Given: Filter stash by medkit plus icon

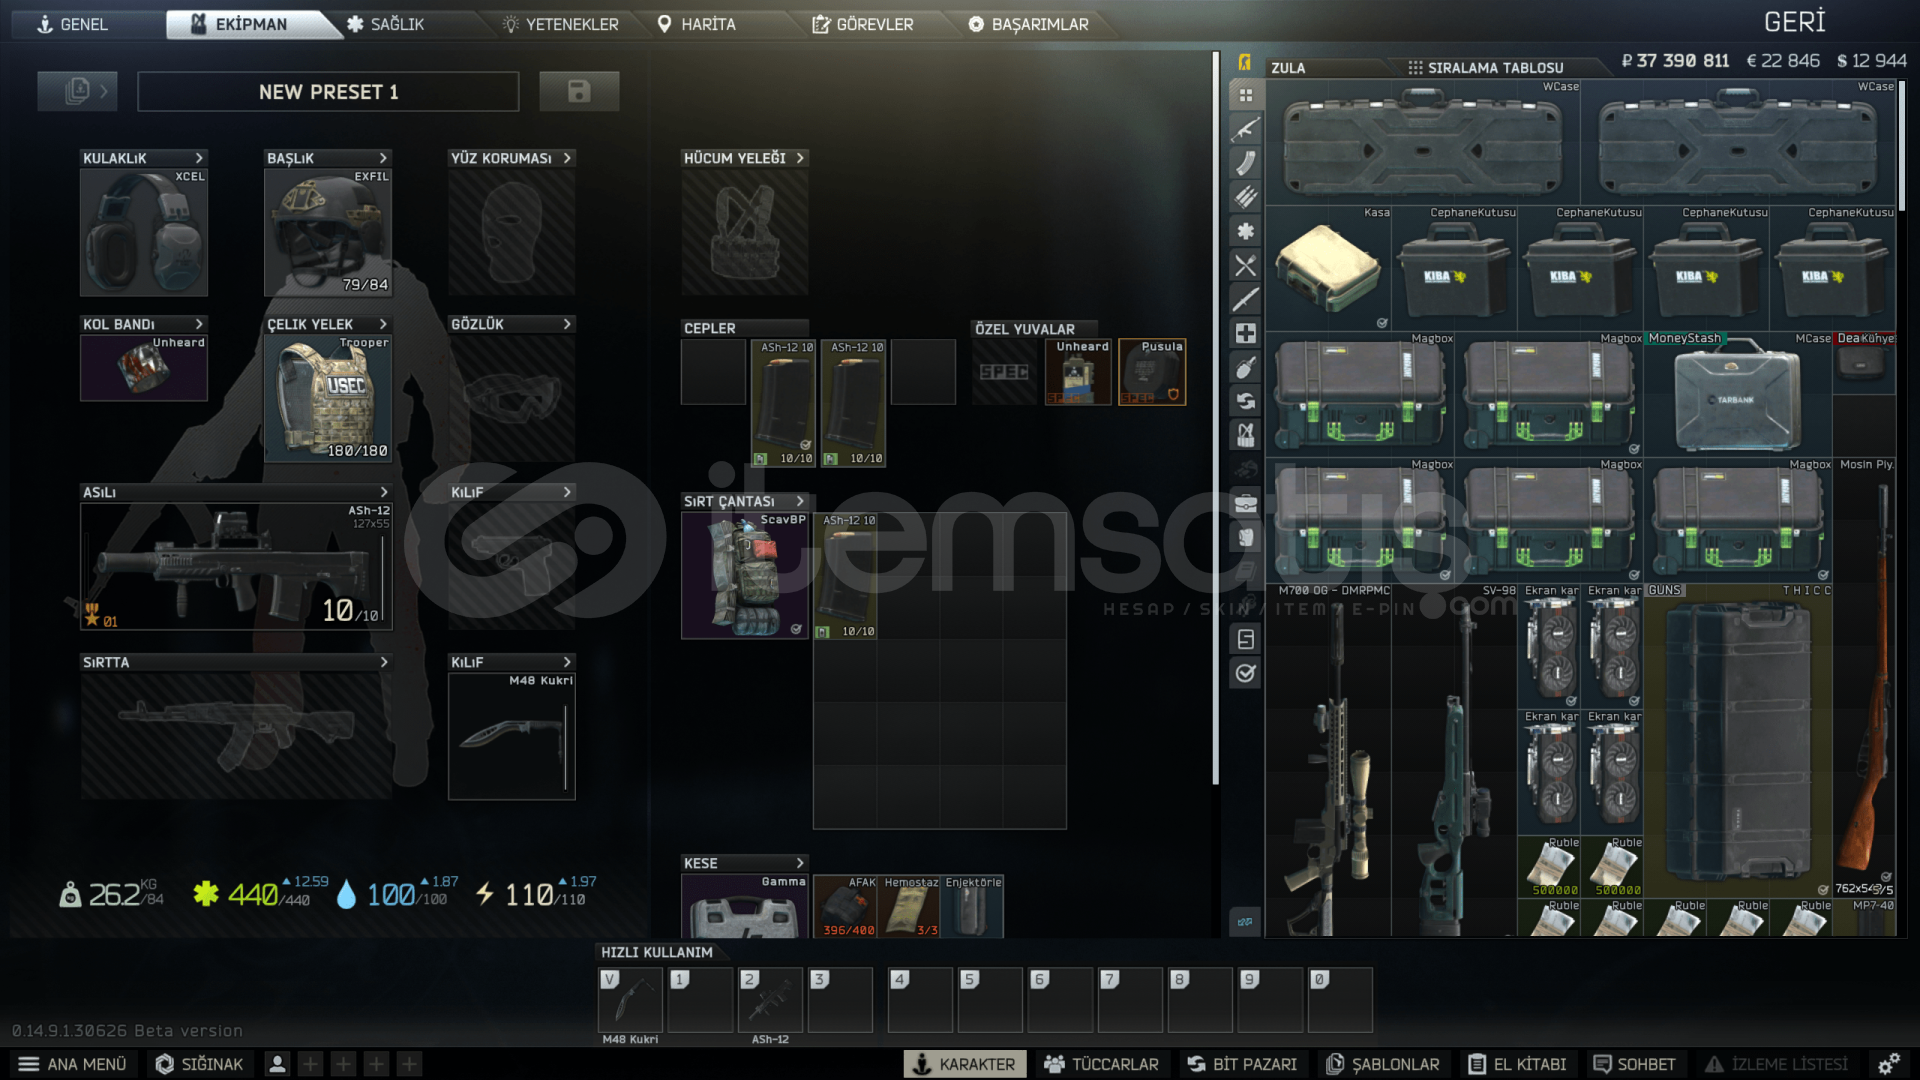Looking at the screenshot, I should [x=1245, y=333].
